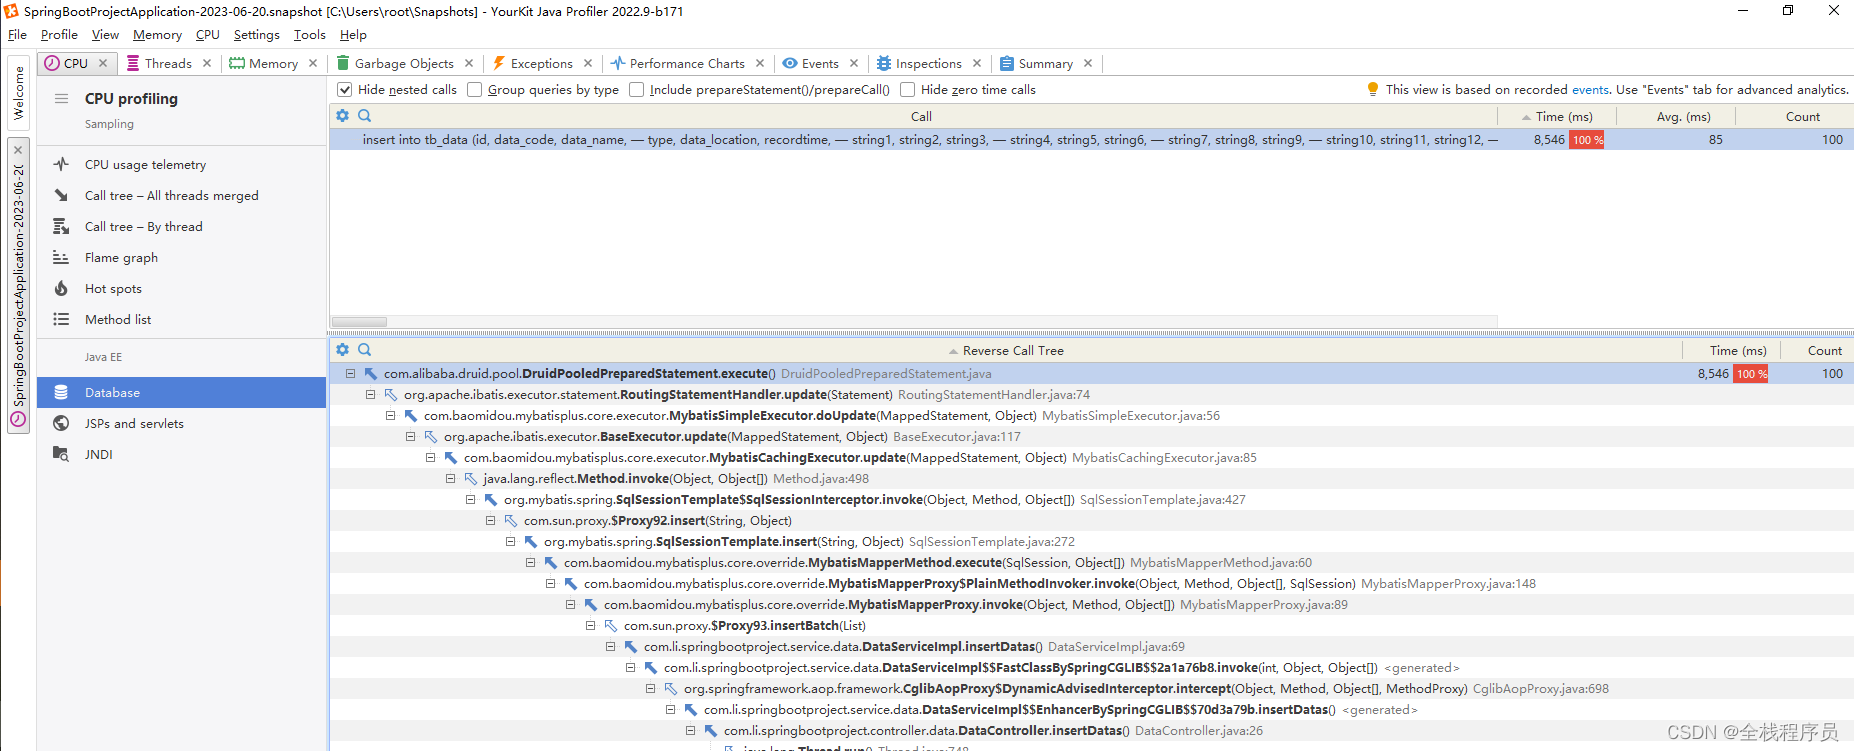Viewport: 1854px width, 751px height.
Task: Open the Help menu
Action: coord(353,34)
